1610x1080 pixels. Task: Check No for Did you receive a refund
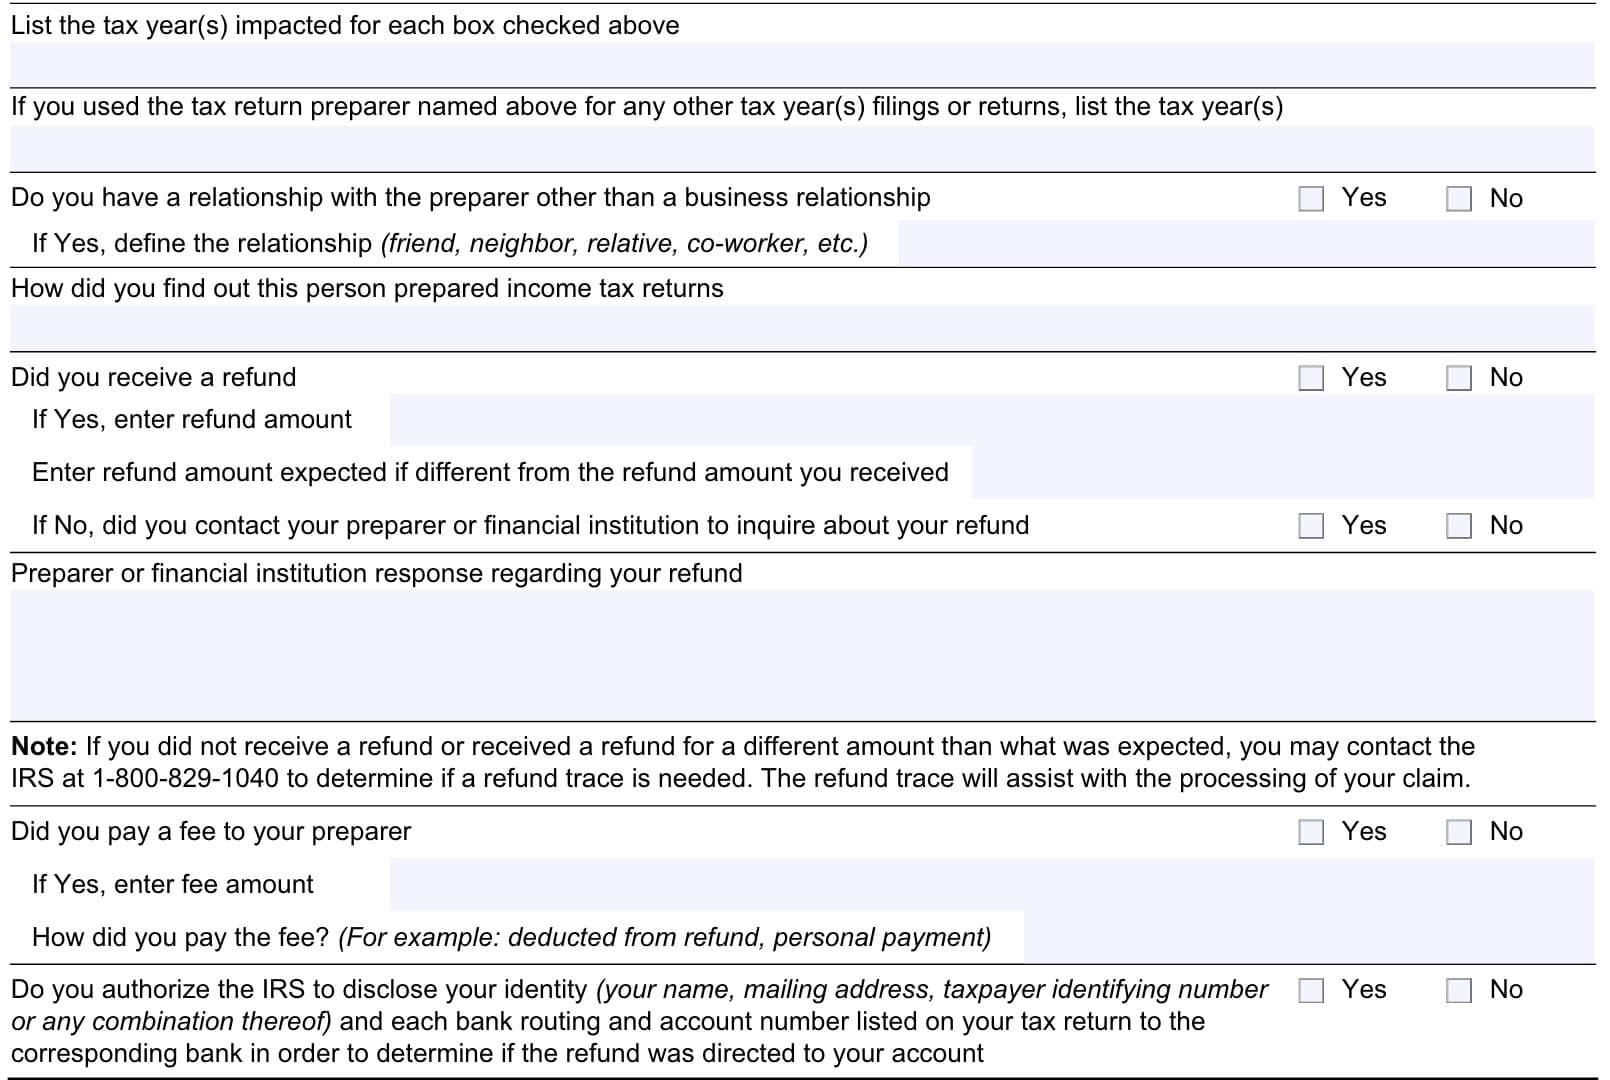tap(1459, 378)
